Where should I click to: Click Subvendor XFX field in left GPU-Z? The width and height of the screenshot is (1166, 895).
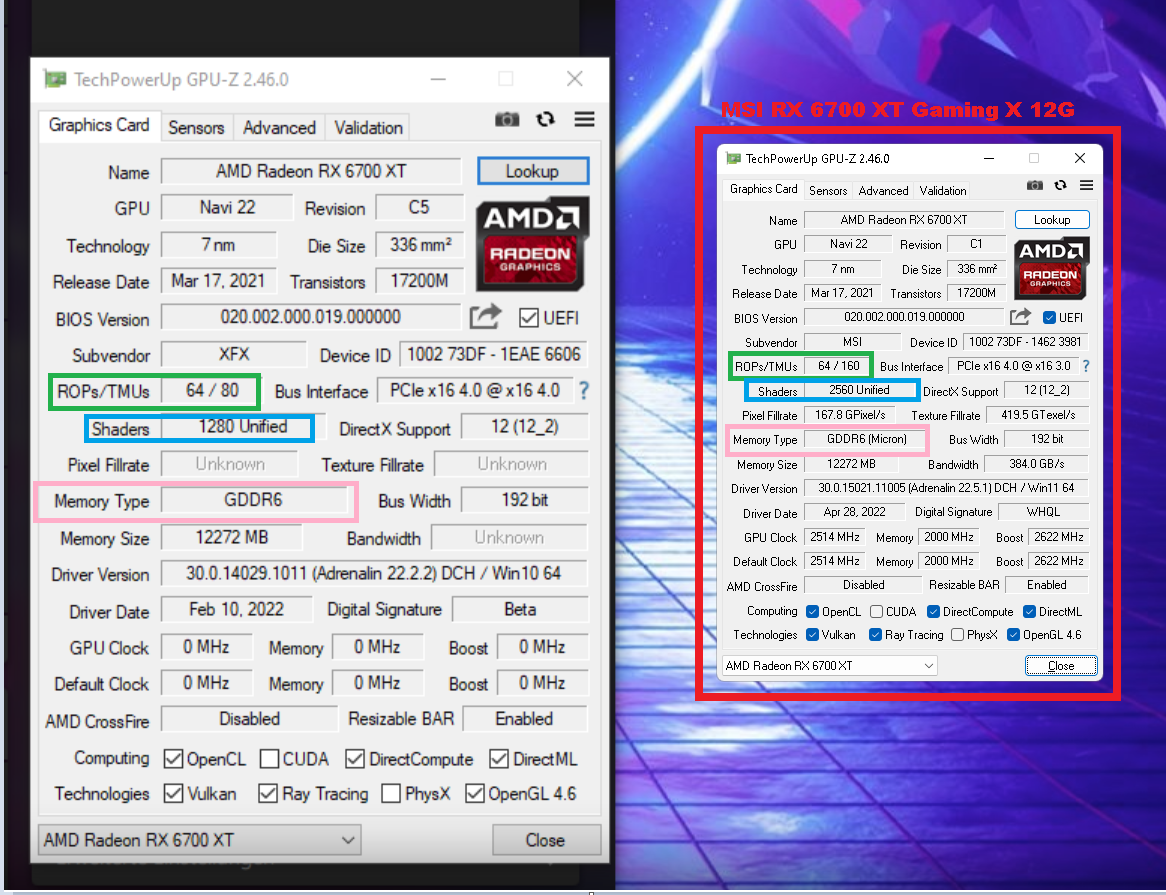(x=233, y=354)
